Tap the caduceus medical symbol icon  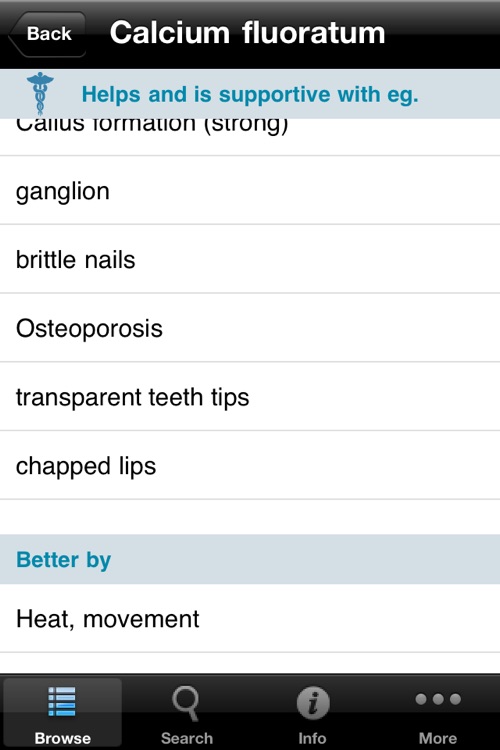click(40, 93)
